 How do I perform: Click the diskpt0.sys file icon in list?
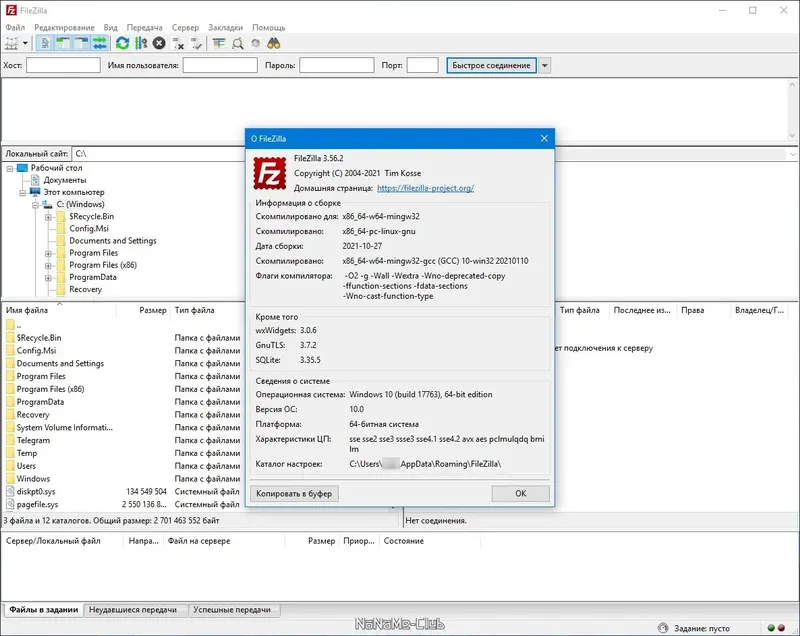10,492
